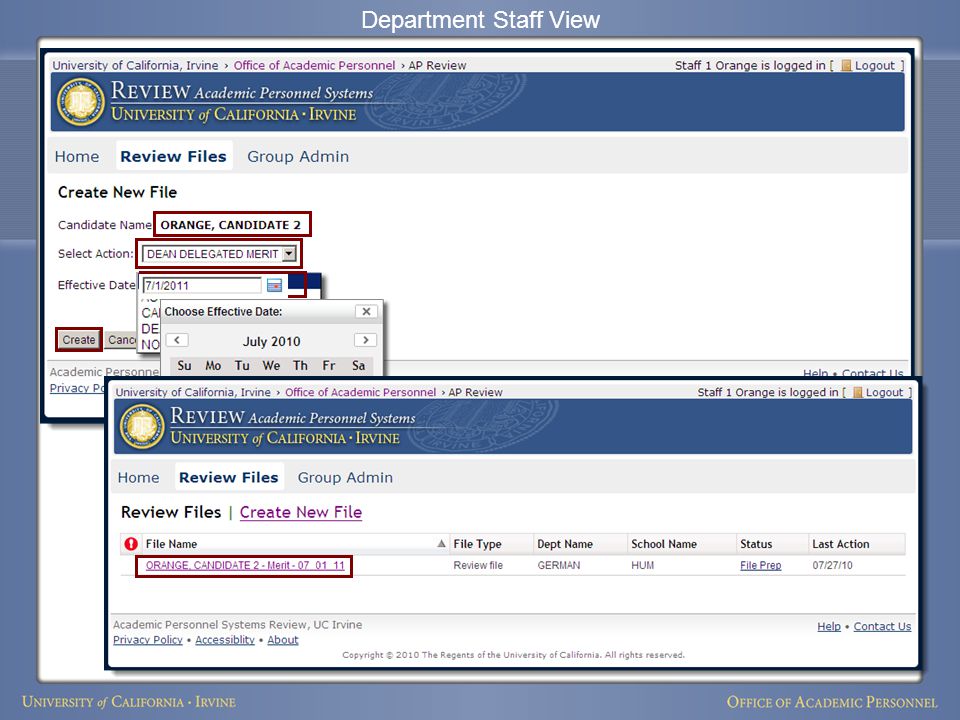Click the Create New File link
The height and width of the screenshot is (720, 960).
(301, 512)
